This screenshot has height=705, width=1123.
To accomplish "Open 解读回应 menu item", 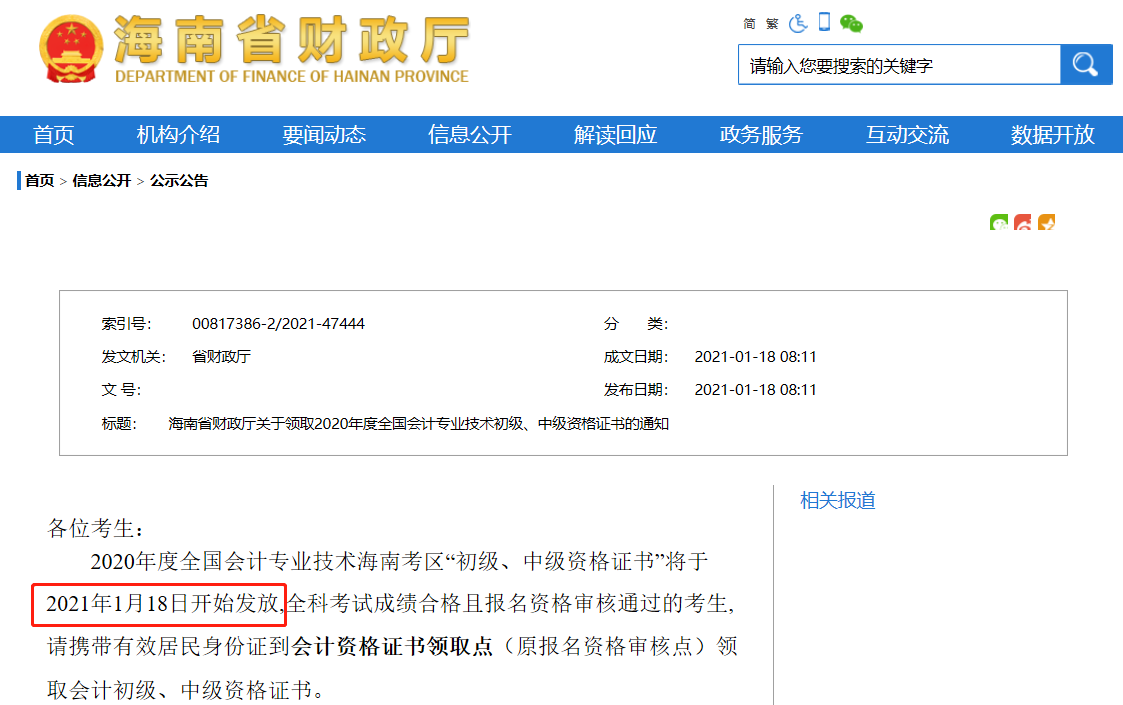I will coord(615,135).
